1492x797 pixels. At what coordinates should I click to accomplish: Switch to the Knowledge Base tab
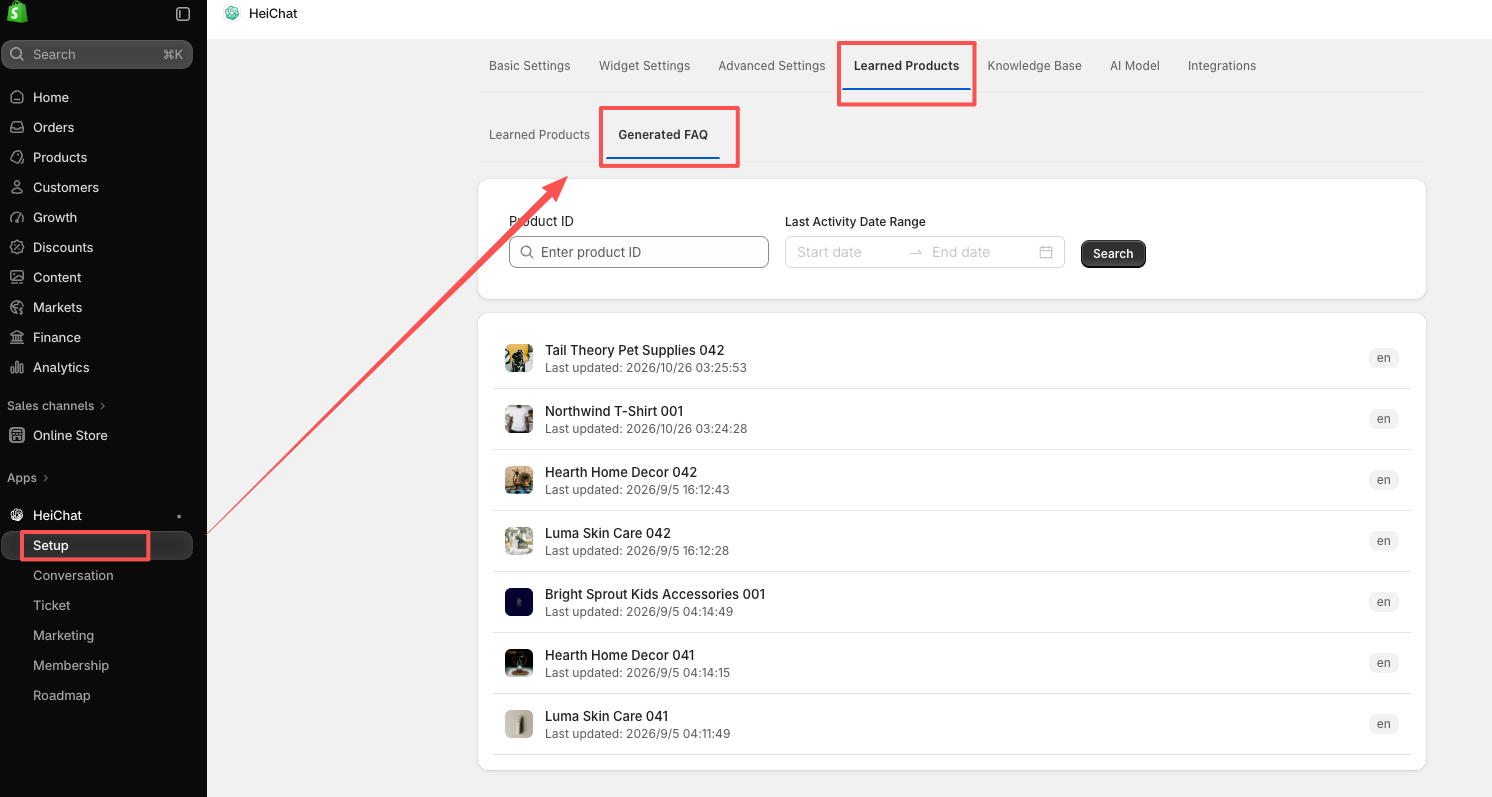[1034, 66]
